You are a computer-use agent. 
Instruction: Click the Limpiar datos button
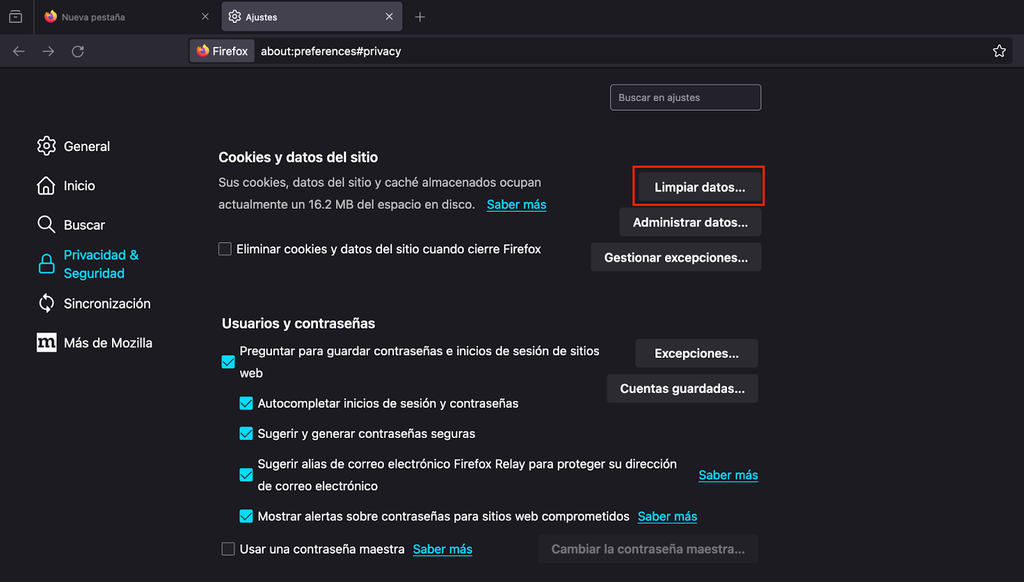pos(698,185)
